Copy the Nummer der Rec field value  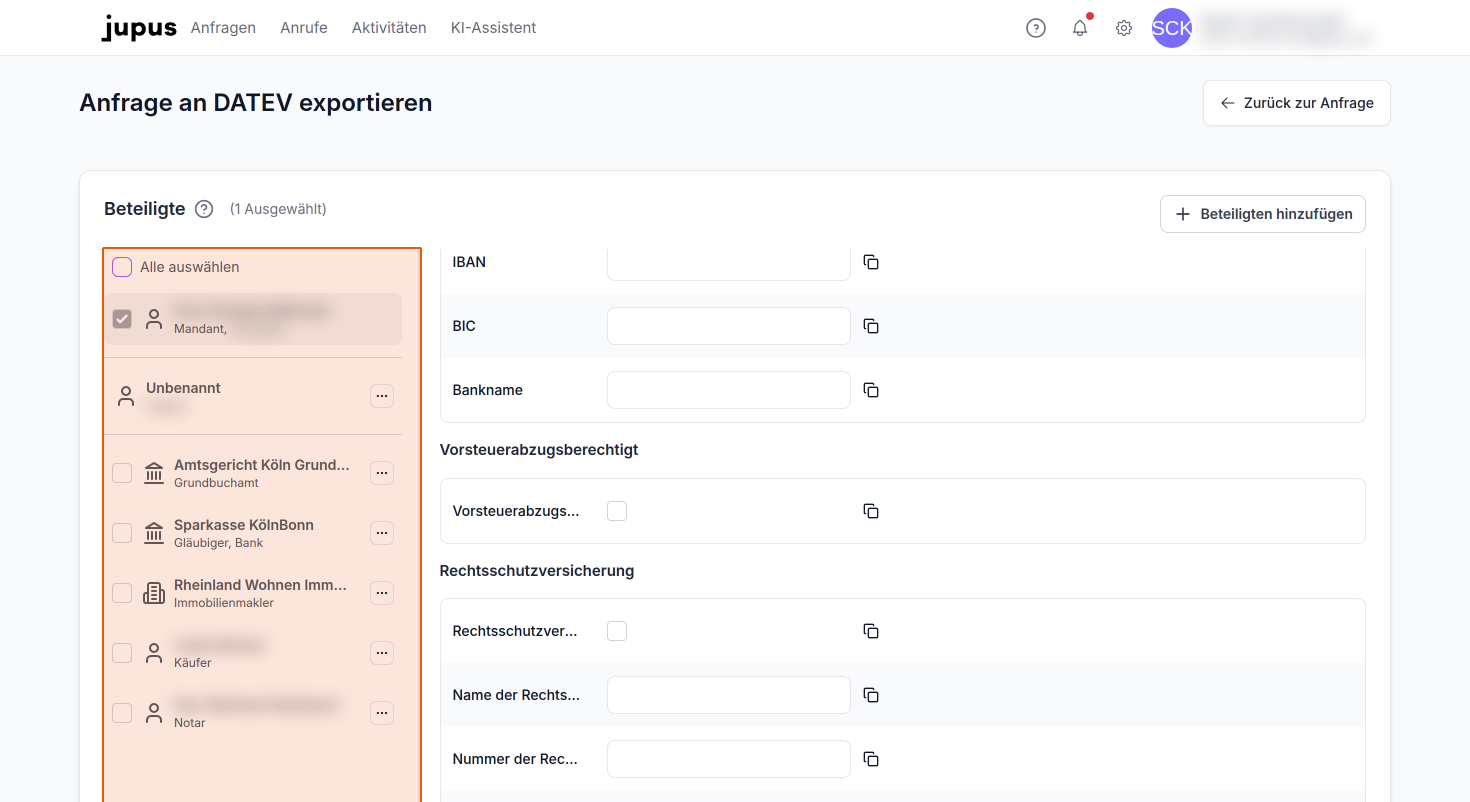(x=871, y=759)
